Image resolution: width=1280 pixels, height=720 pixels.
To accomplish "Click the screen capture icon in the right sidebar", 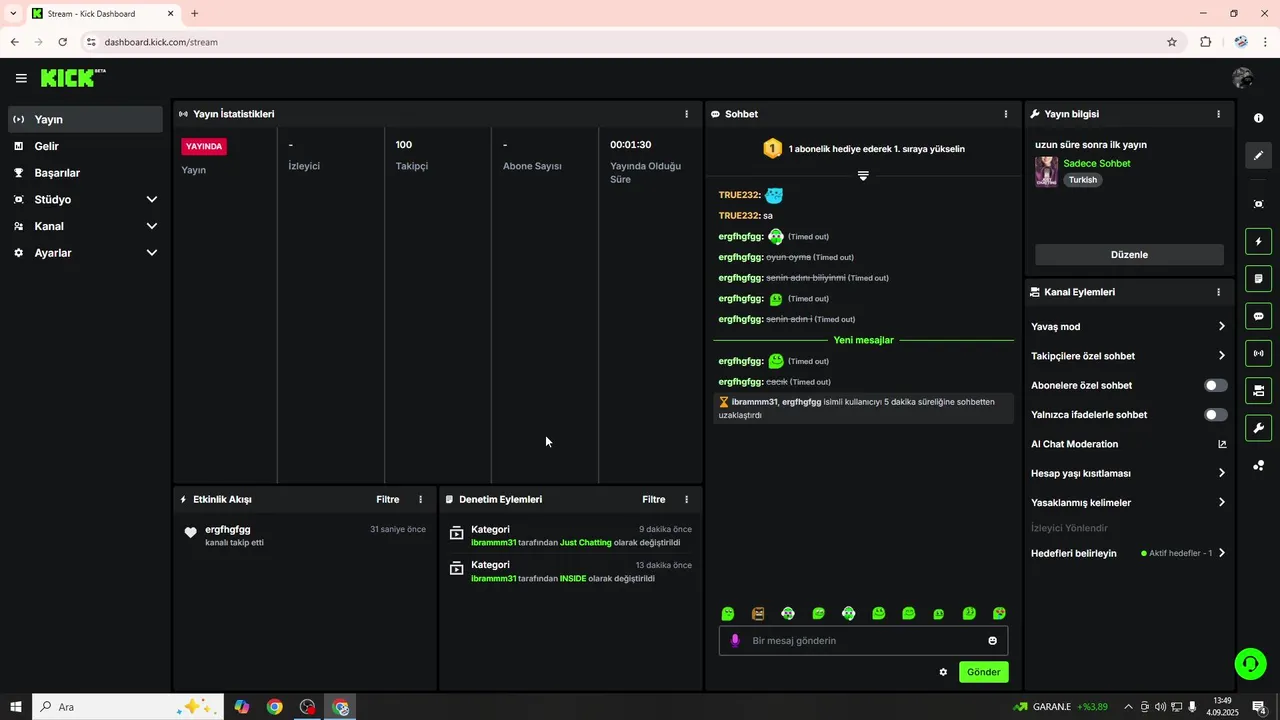I will (1258, 204).
